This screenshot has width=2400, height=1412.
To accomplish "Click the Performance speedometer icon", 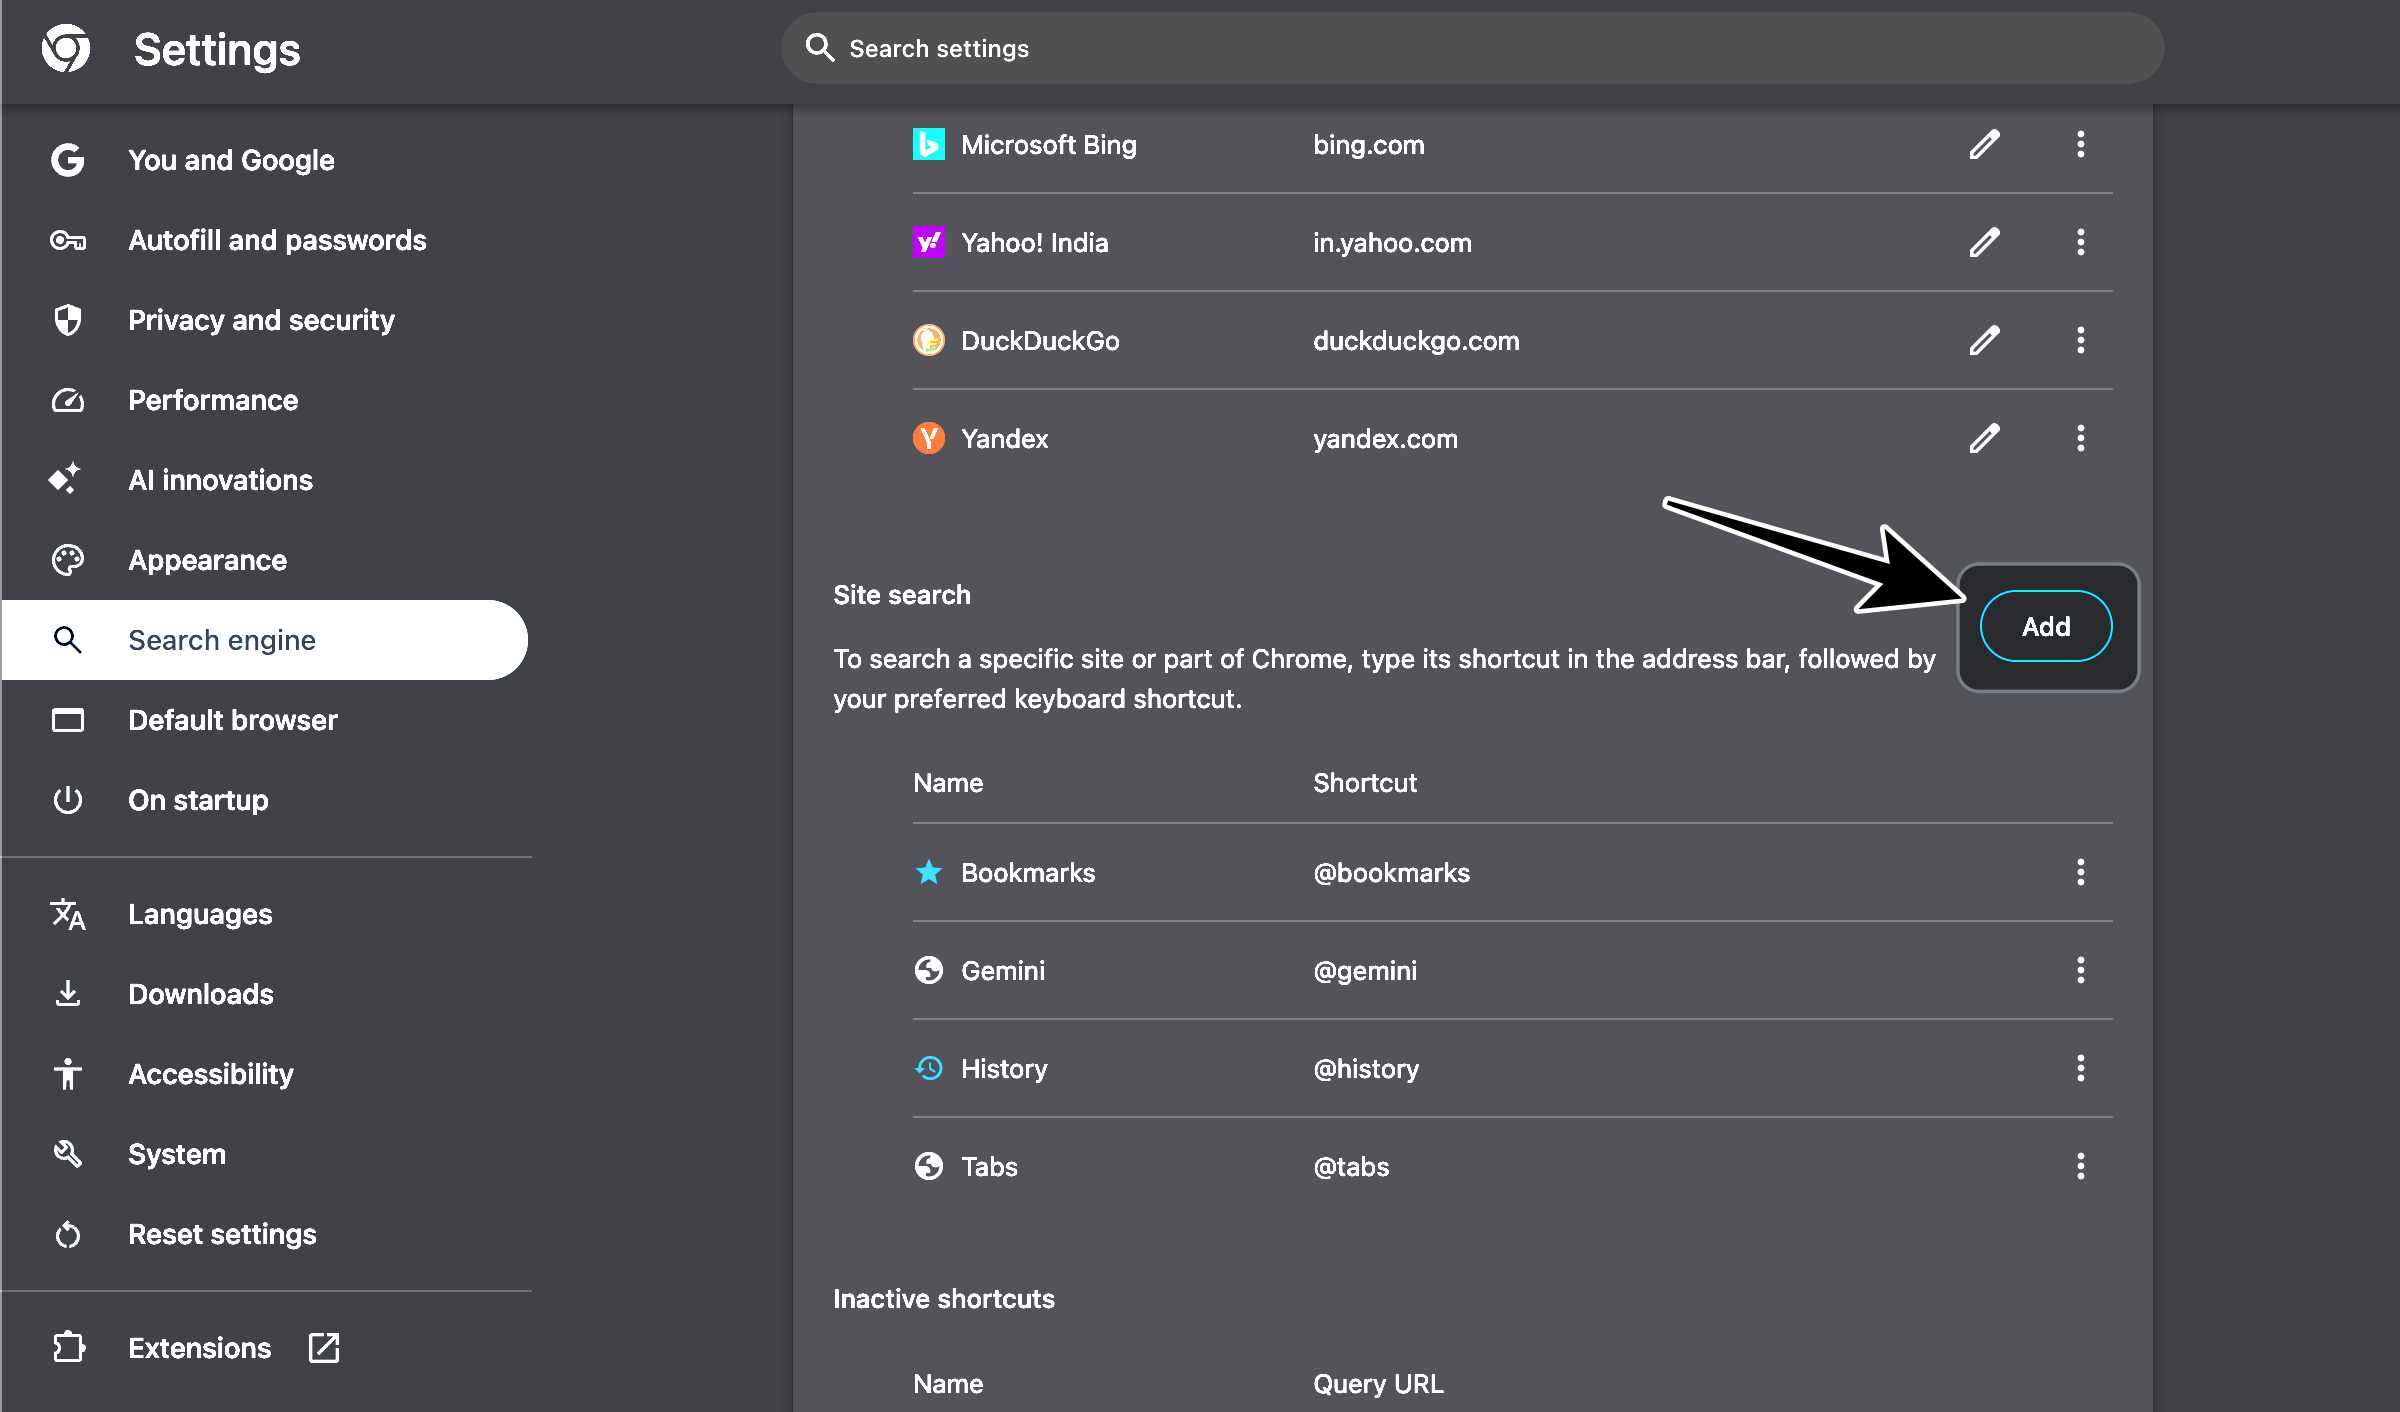I will point(67,400).
